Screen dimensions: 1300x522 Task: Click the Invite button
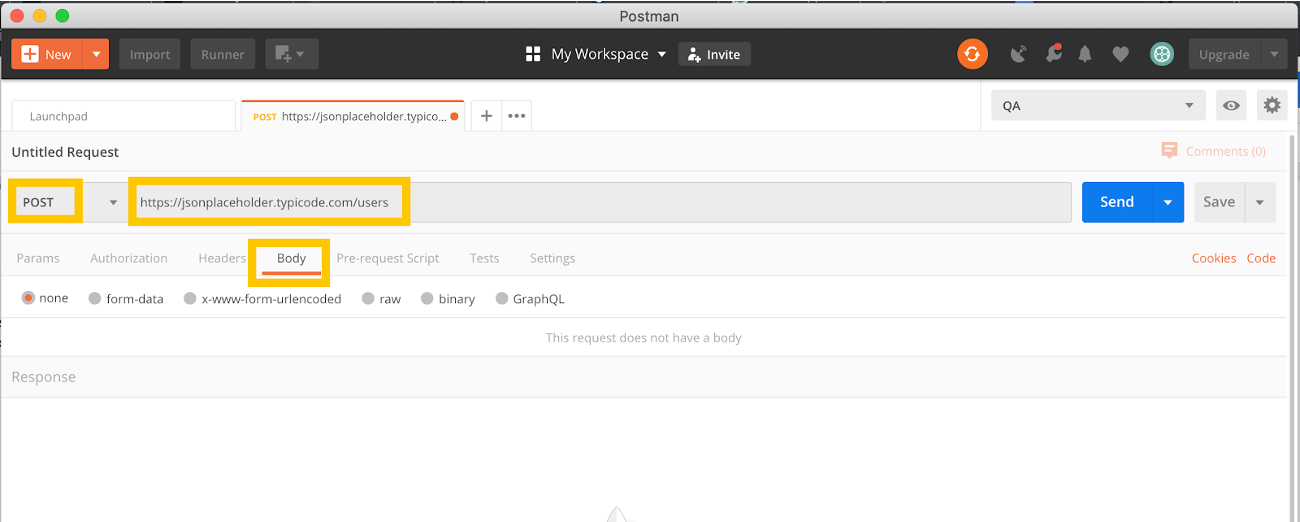click(x=714, y=54)
